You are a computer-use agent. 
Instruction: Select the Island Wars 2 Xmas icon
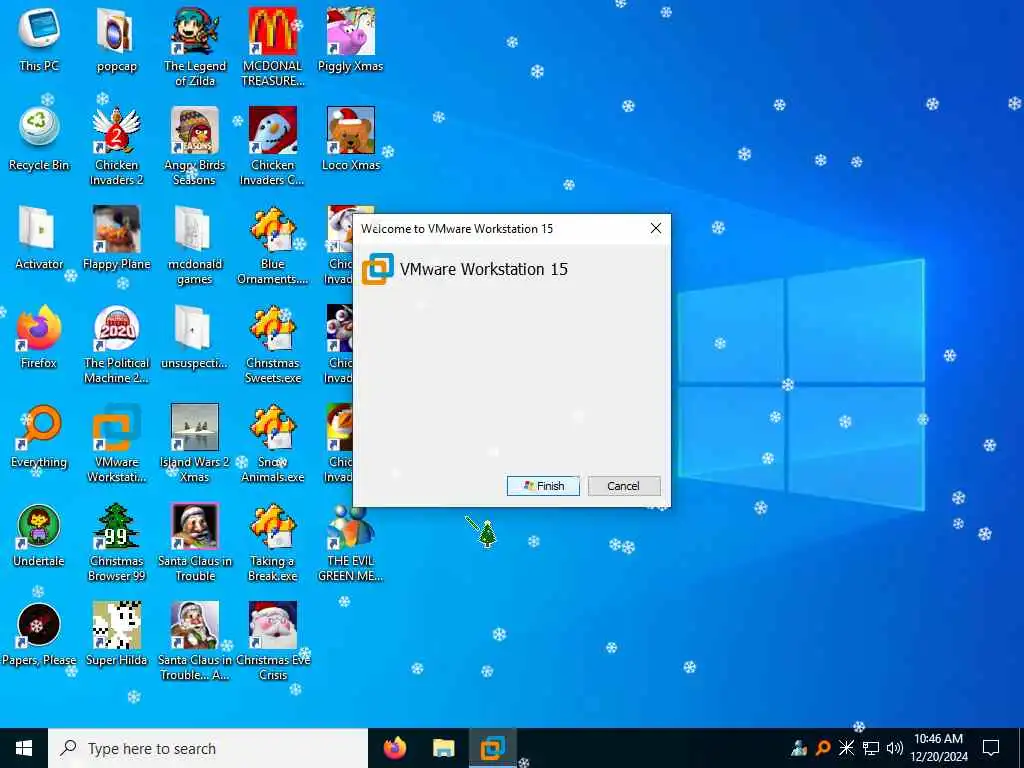pos(195,444)
